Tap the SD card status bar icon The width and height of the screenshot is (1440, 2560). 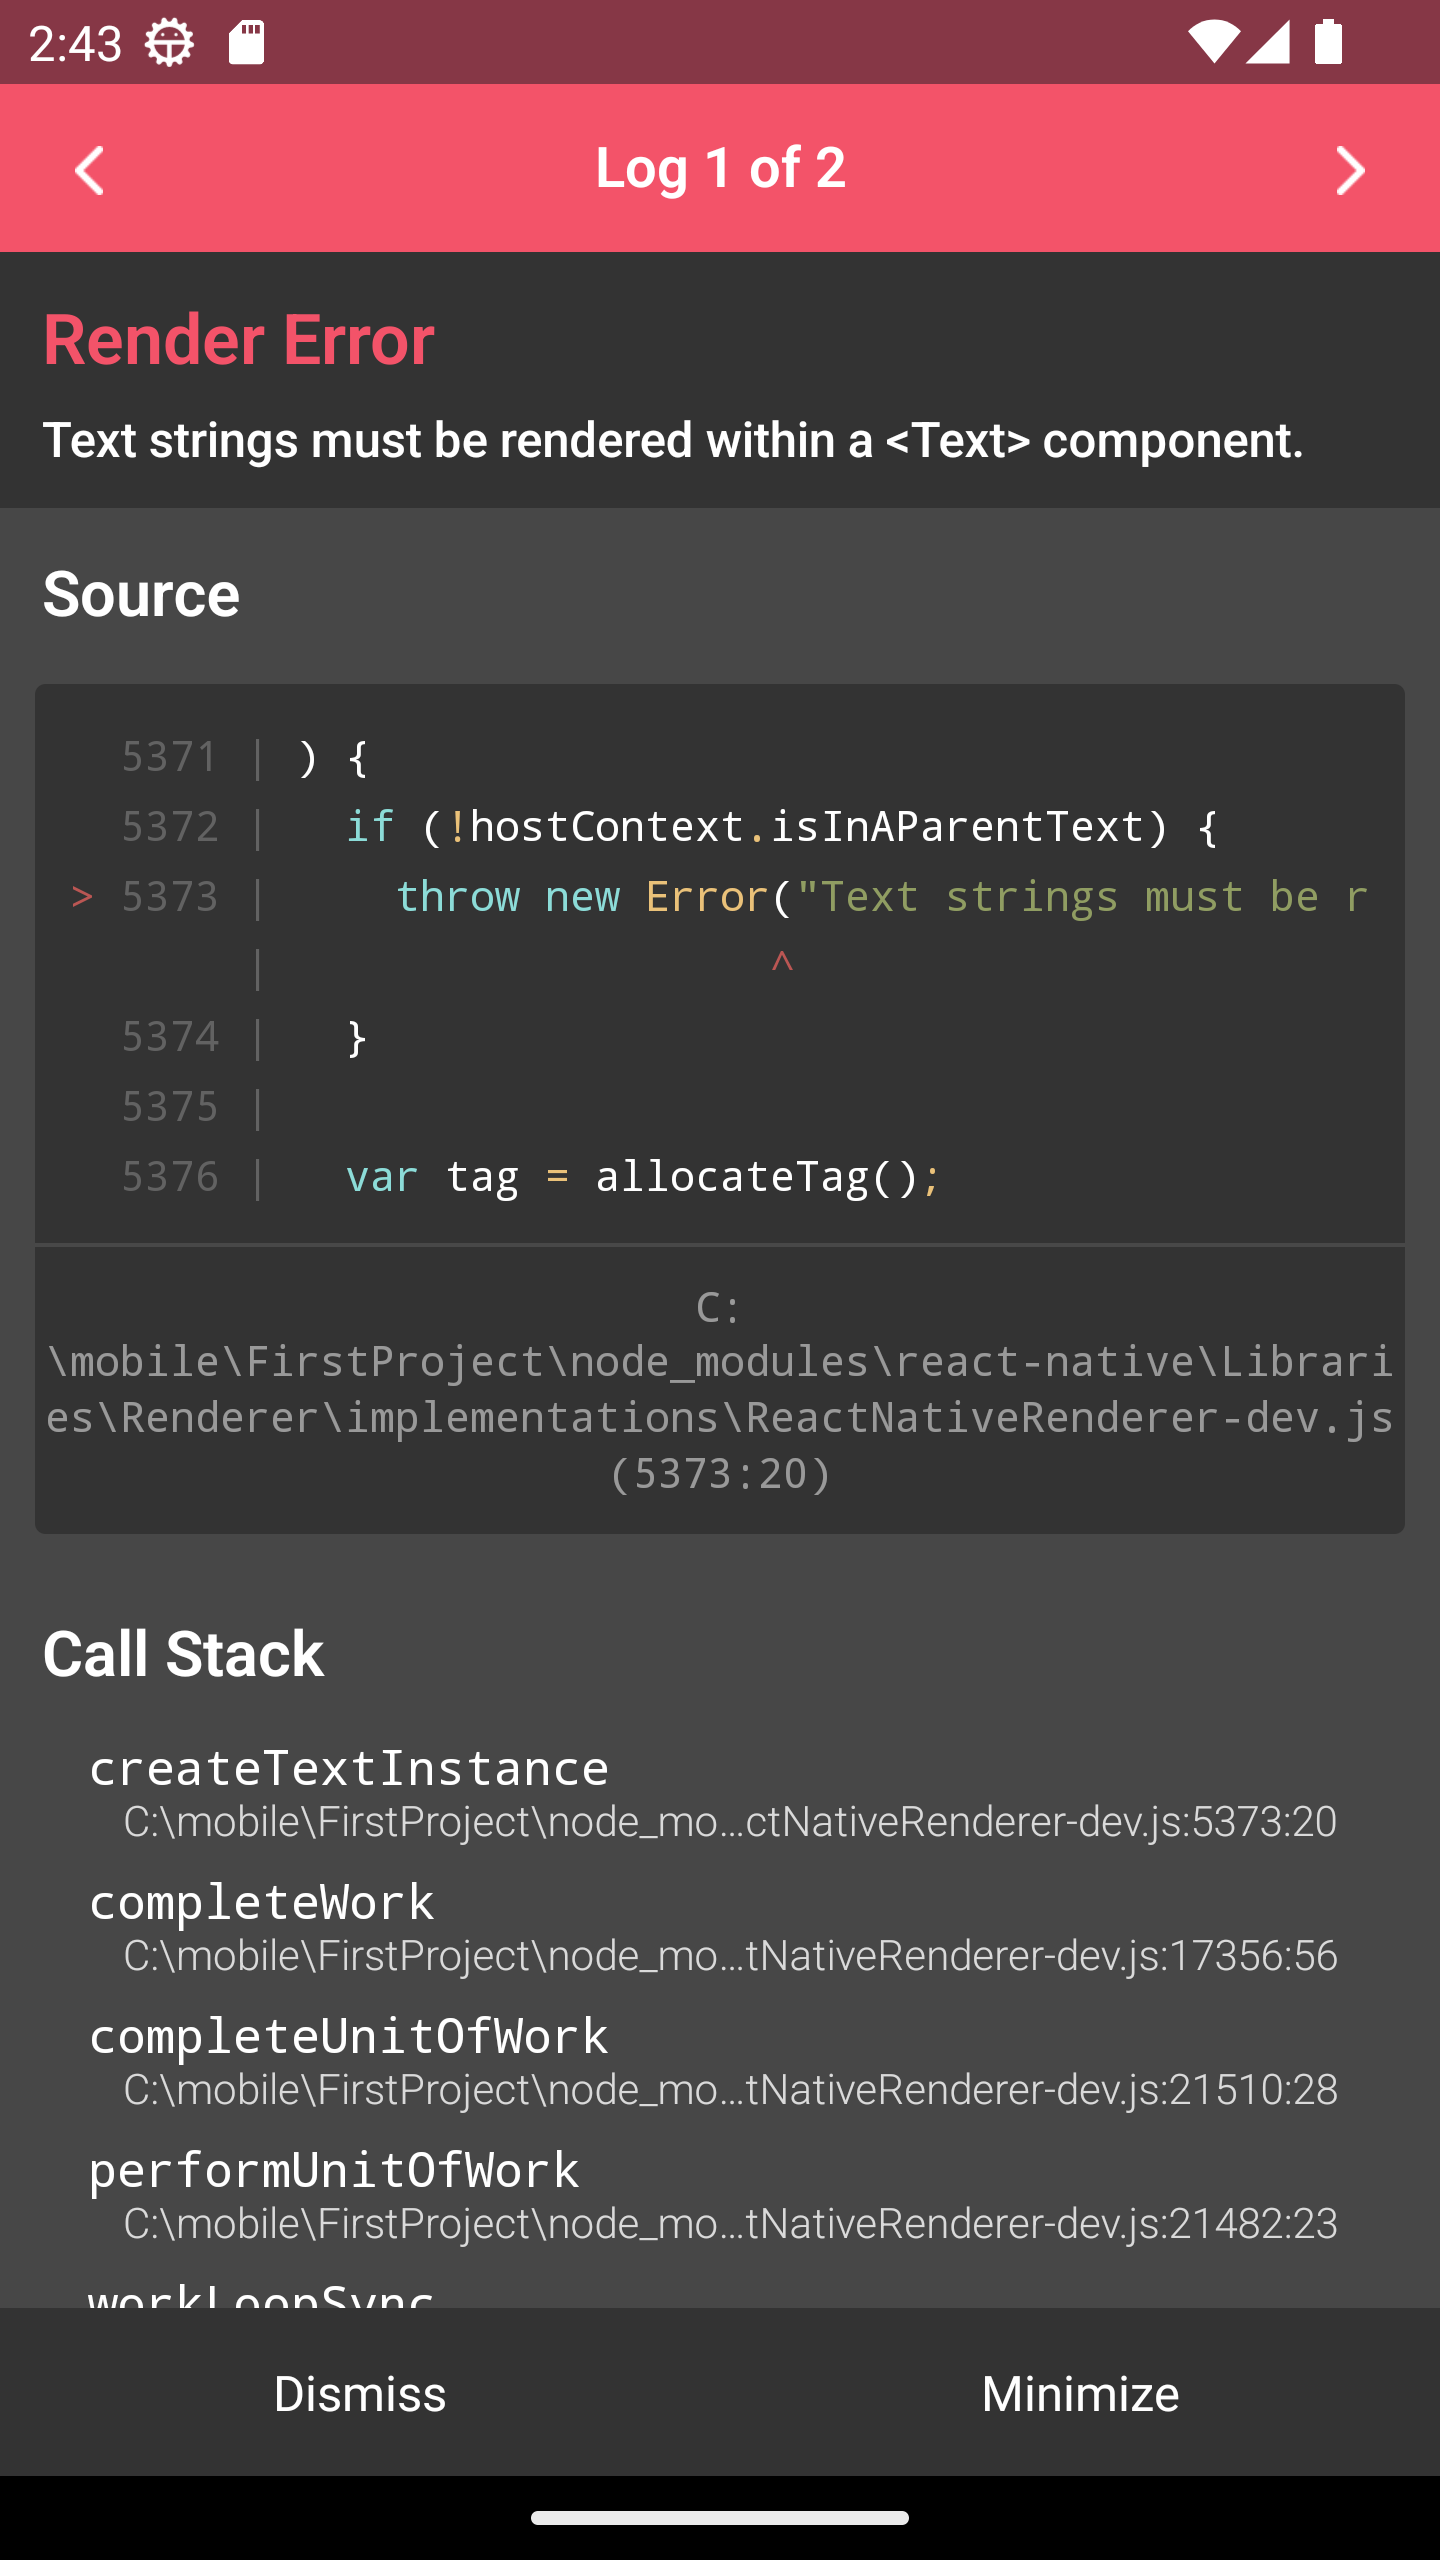(x=246, y=43)
